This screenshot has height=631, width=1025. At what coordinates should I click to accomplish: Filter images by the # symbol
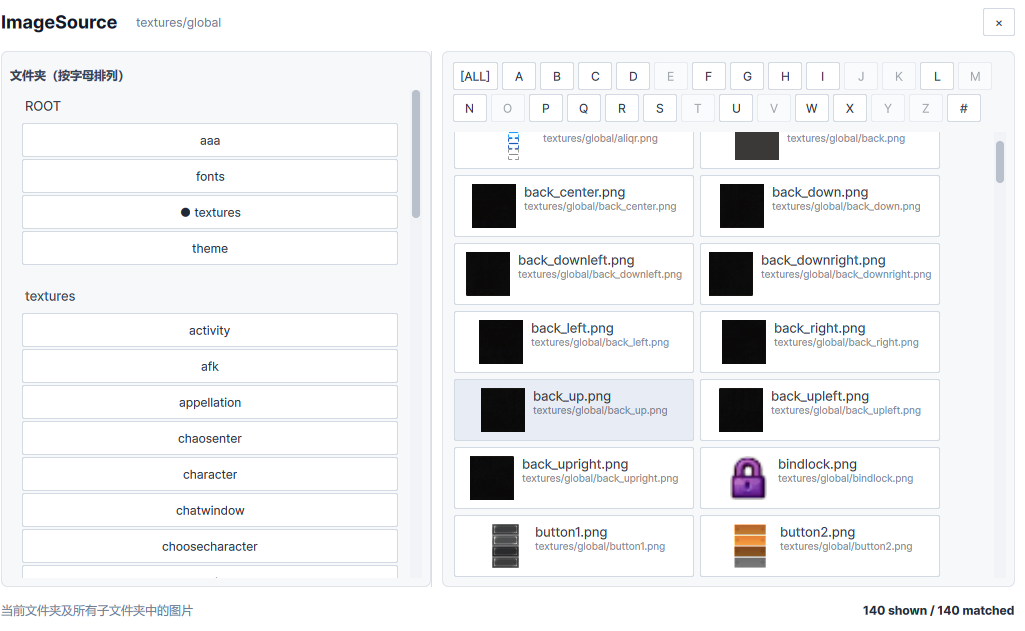coord(964,109)
